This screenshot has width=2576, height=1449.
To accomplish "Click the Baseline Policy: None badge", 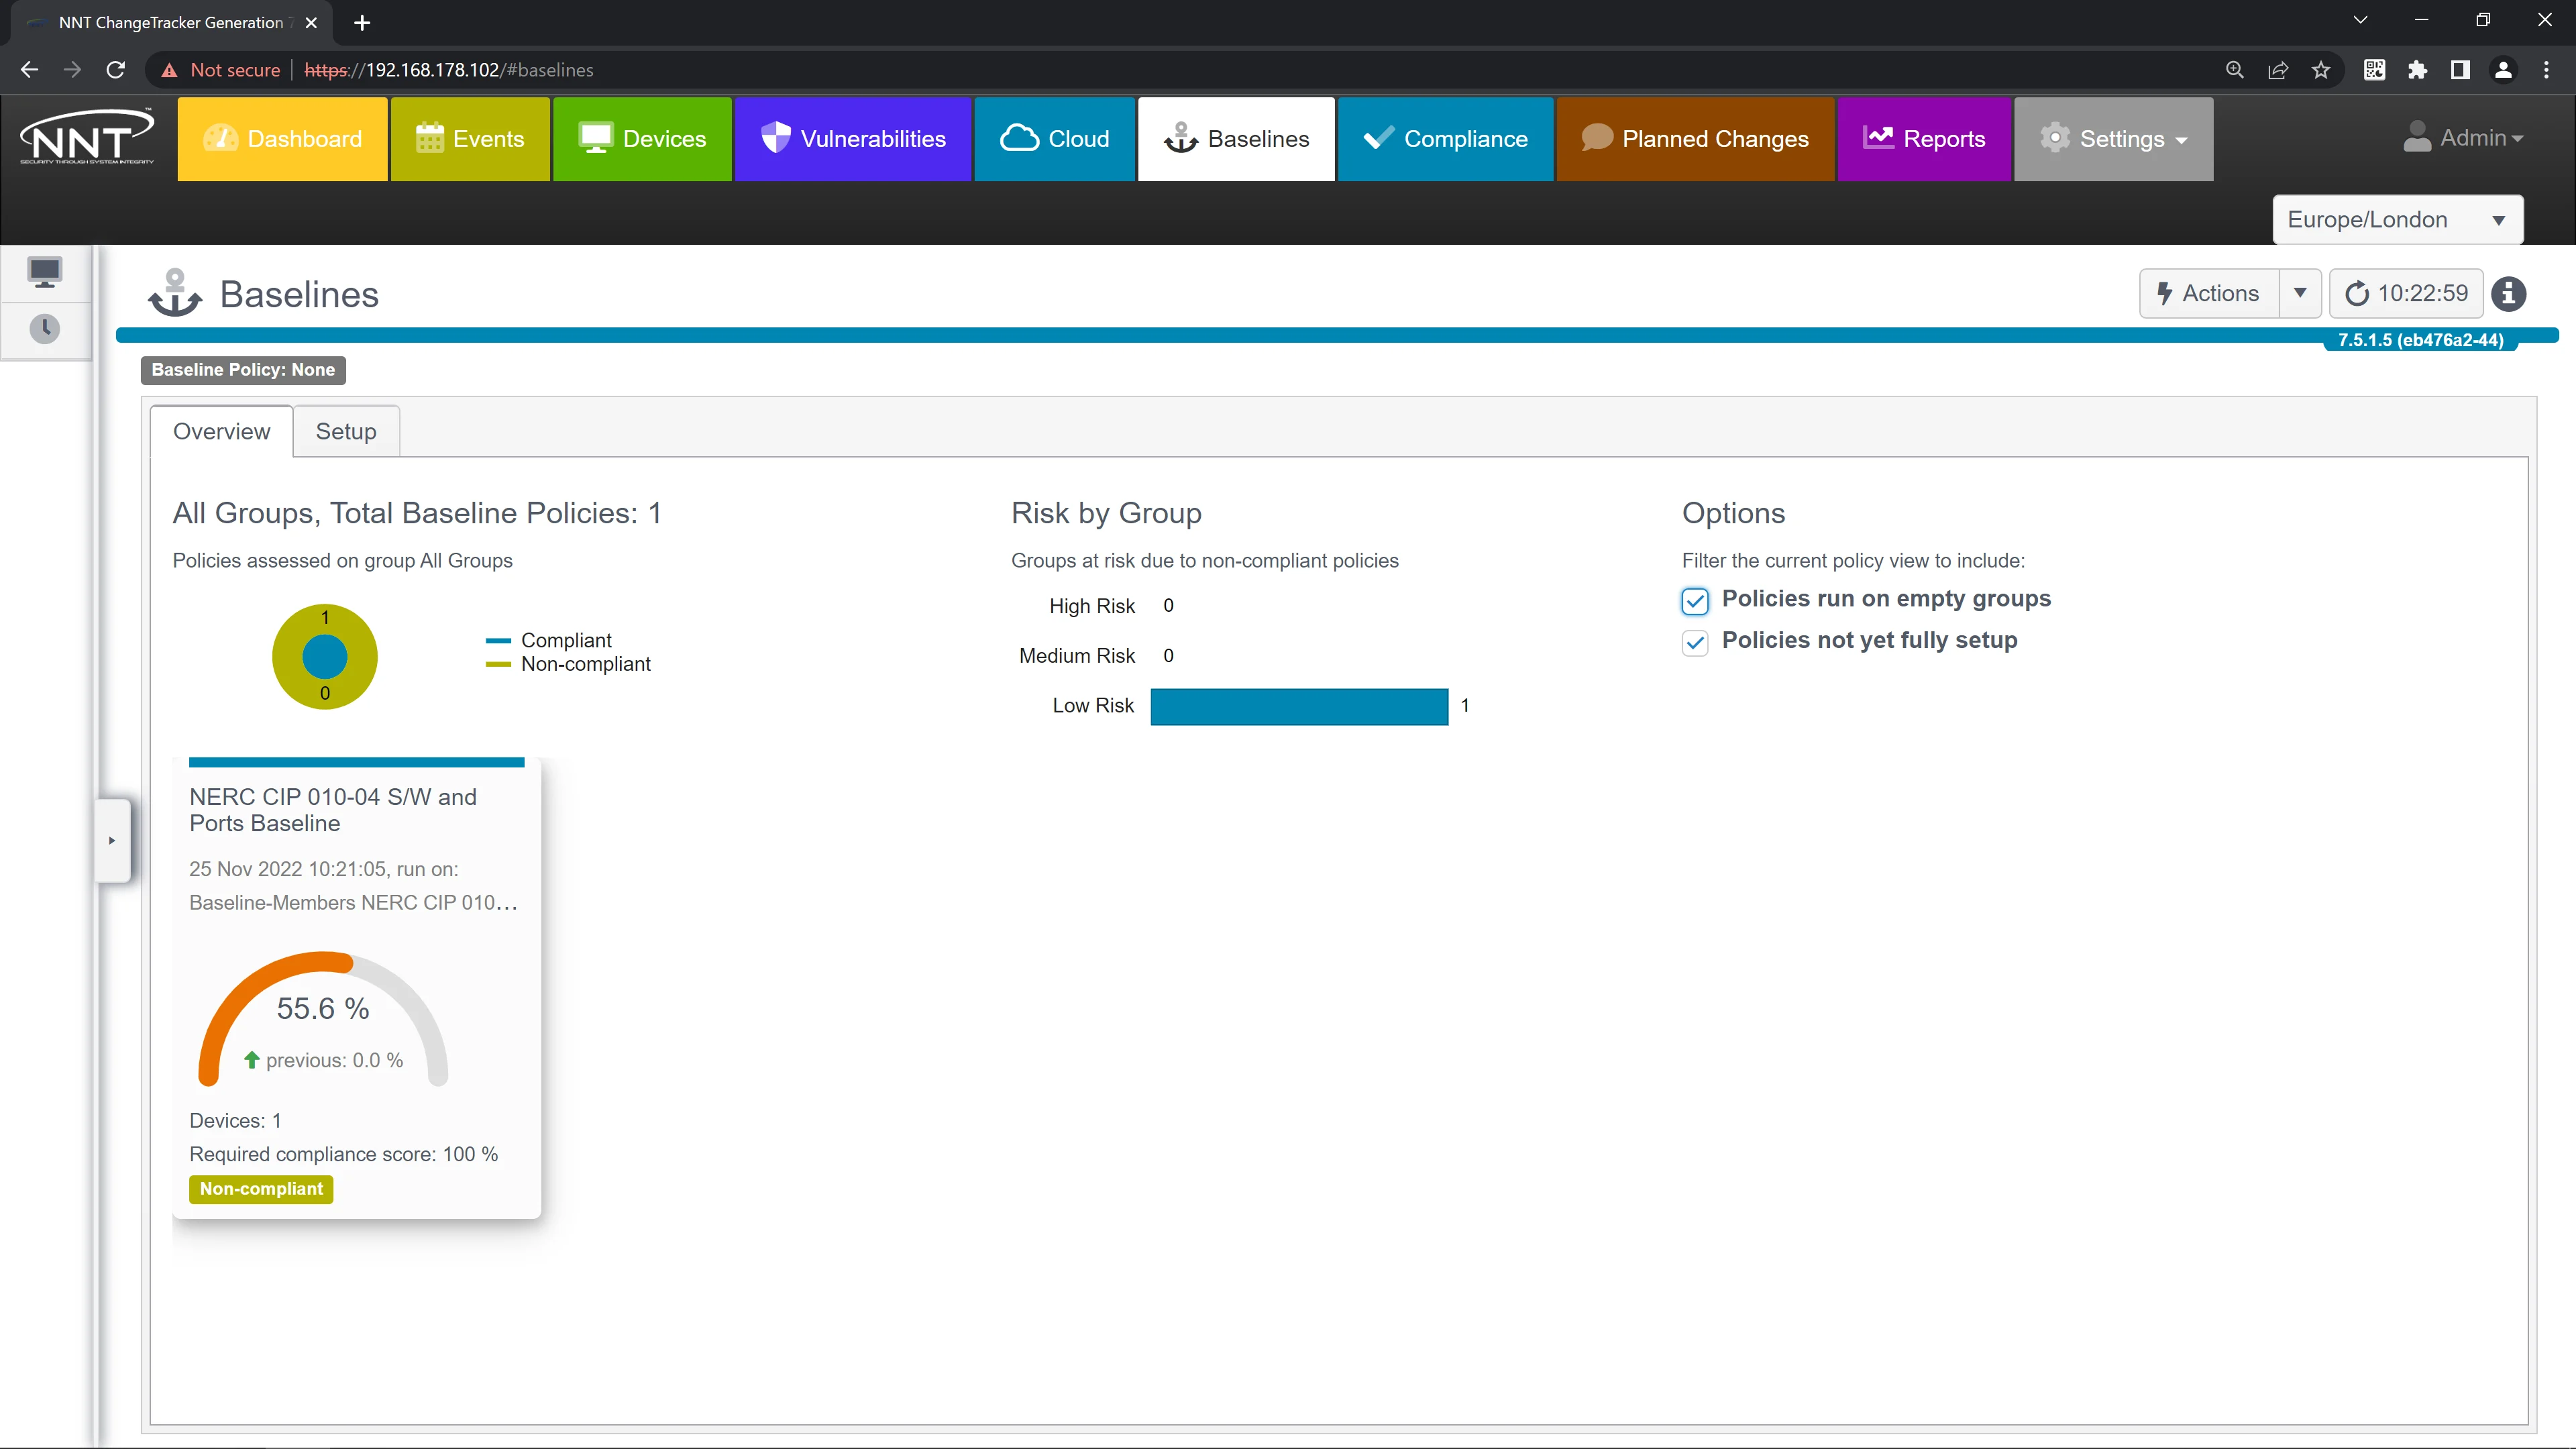I will (x=243, y=370).
